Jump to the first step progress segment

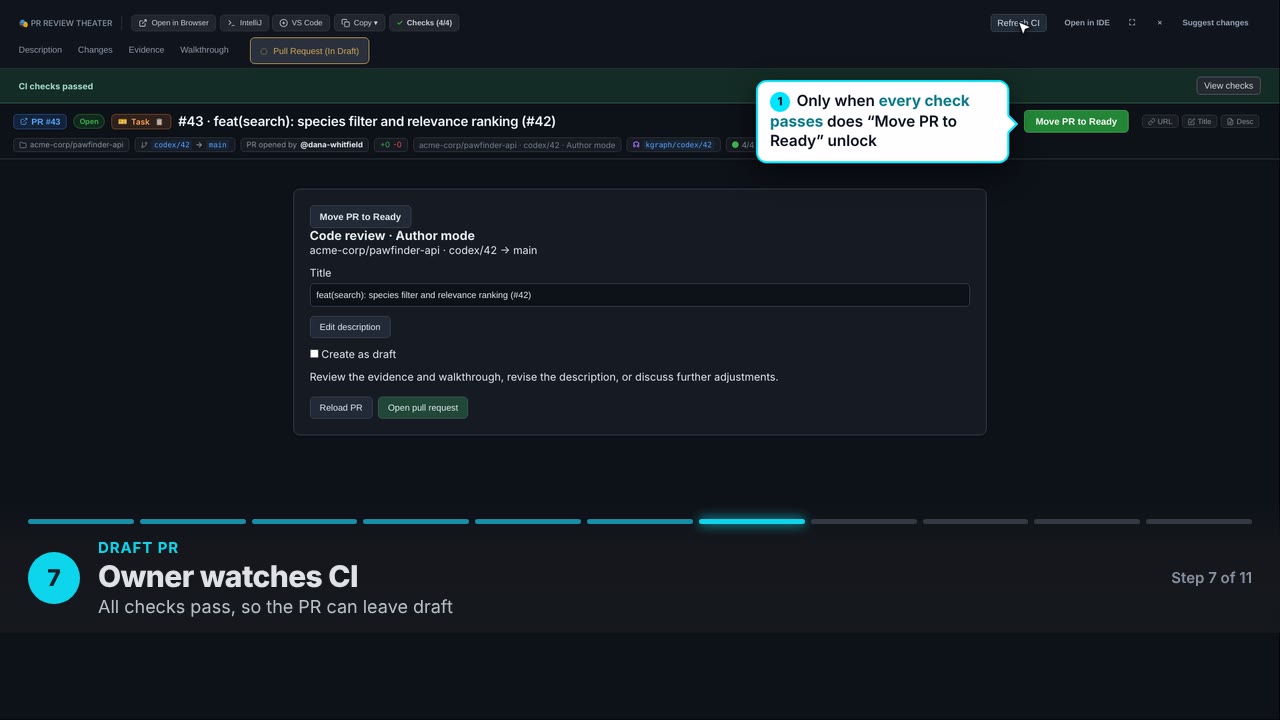pyautogui.click(x=81, y=521)
